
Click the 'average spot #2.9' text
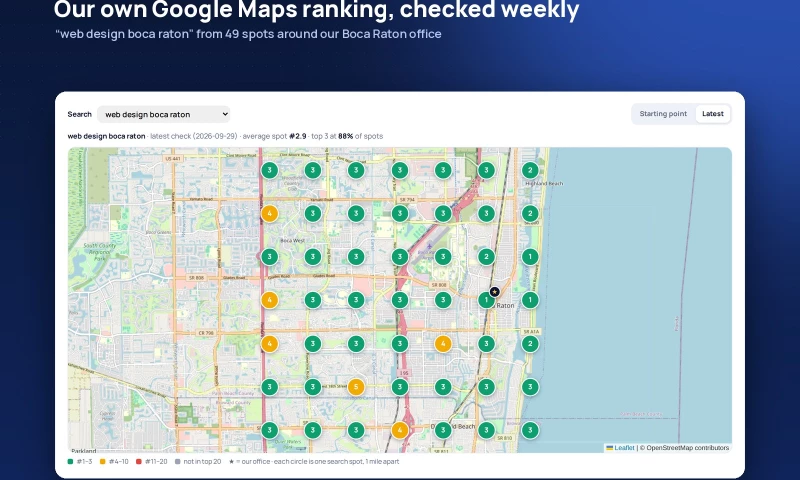[x=274, y=136]
